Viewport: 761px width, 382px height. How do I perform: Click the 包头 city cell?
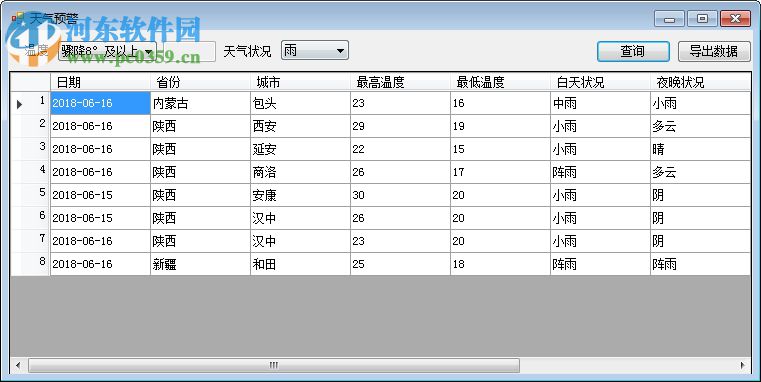(x=300, y=103)
